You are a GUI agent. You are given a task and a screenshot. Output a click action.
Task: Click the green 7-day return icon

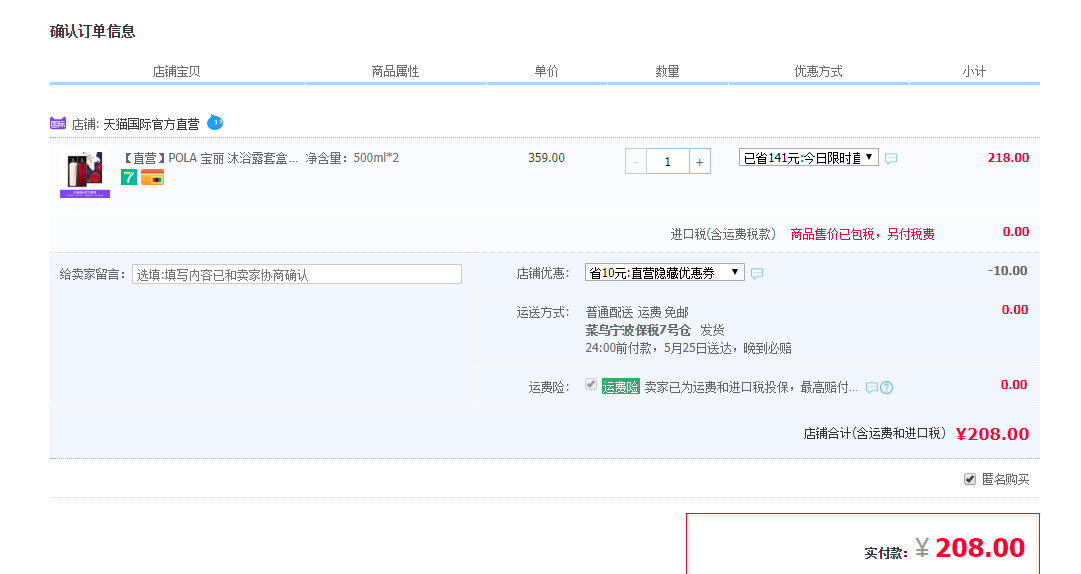tap(129, 178)
